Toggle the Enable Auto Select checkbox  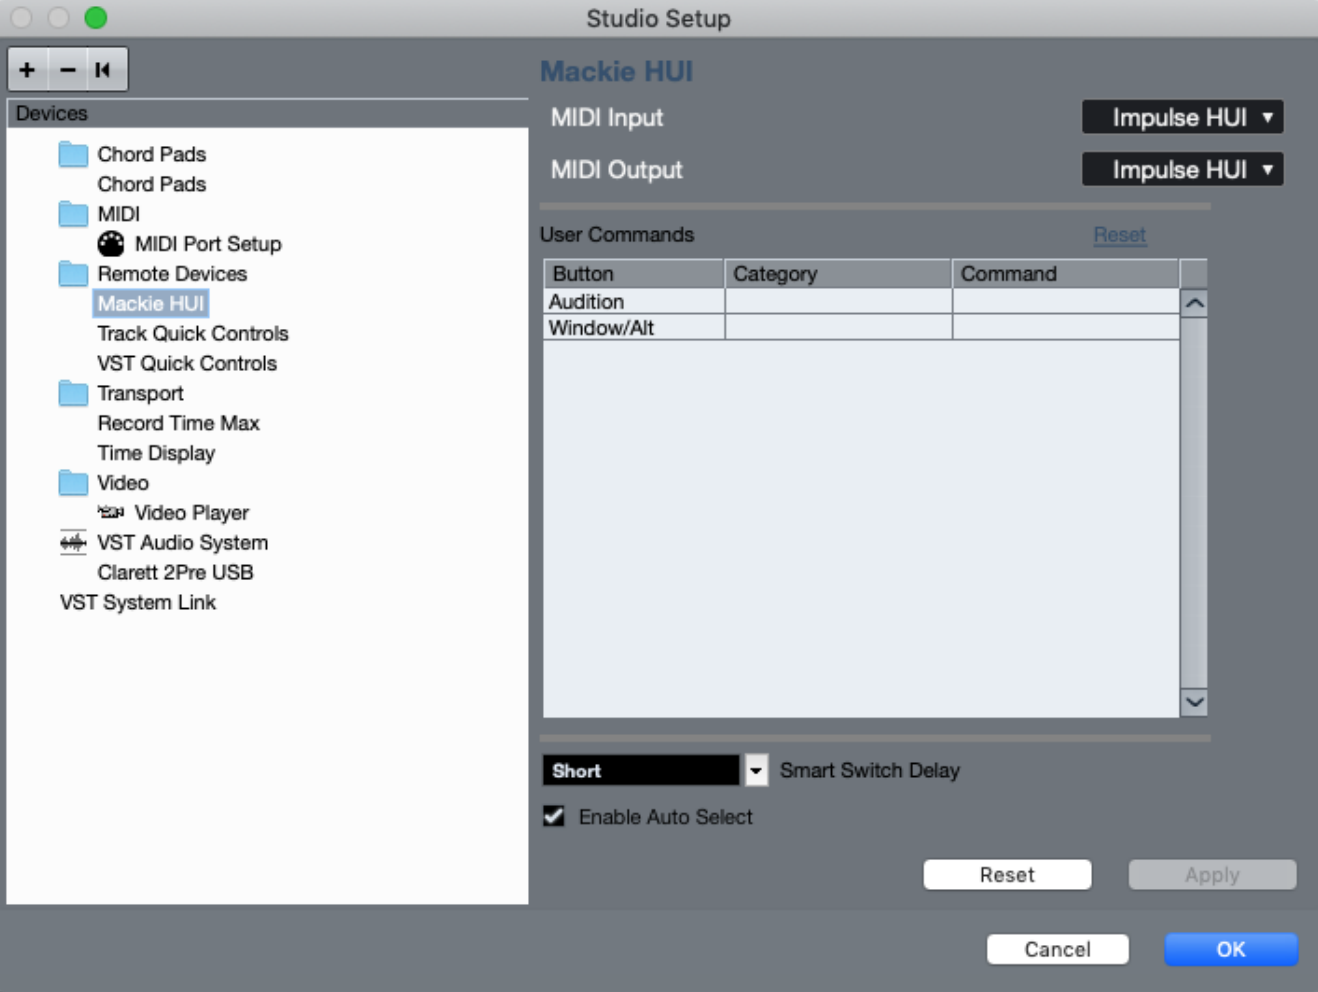coord(554,816)
